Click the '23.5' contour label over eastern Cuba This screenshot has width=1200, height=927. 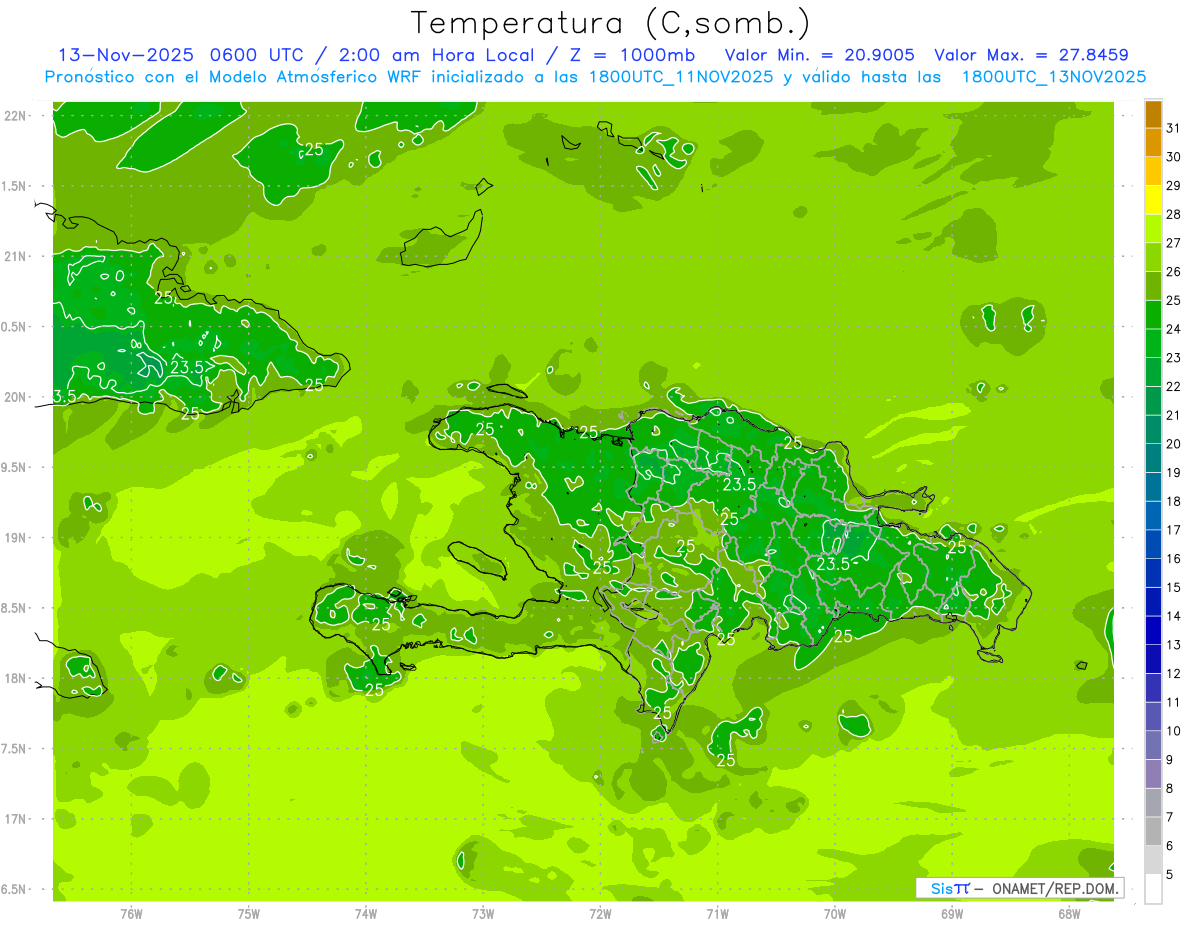(187, 367)
